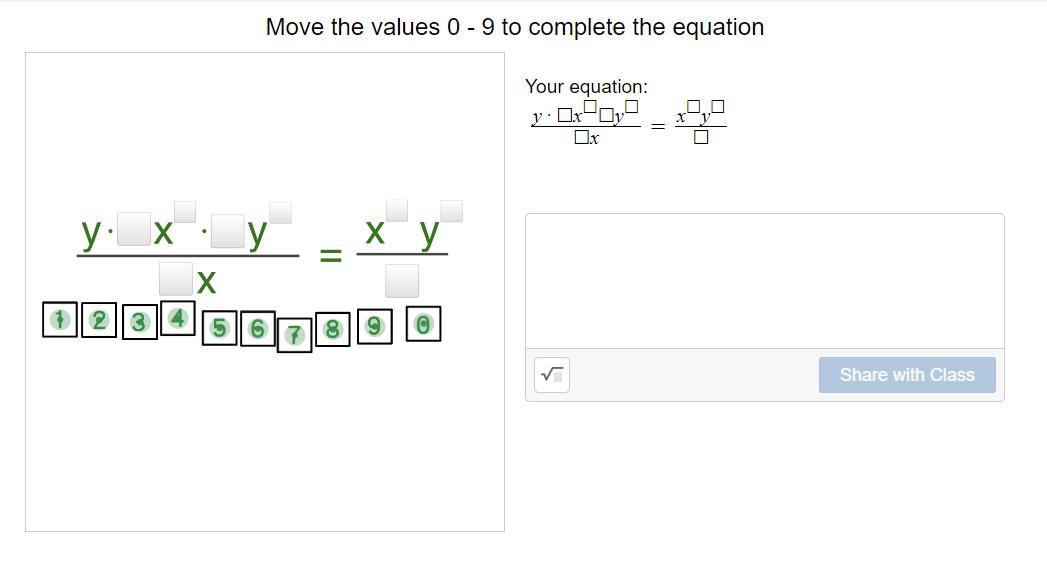Click the number 4 tile
Image resolution: width=1047 pixels, height=568 pixels.
(x=178, y=318)
